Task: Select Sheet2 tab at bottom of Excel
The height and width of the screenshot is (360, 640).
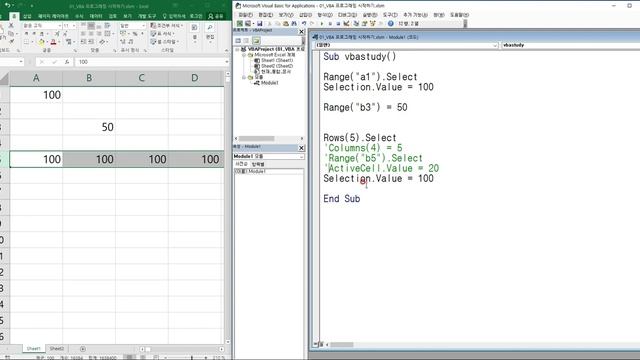Action: [57, 349]
